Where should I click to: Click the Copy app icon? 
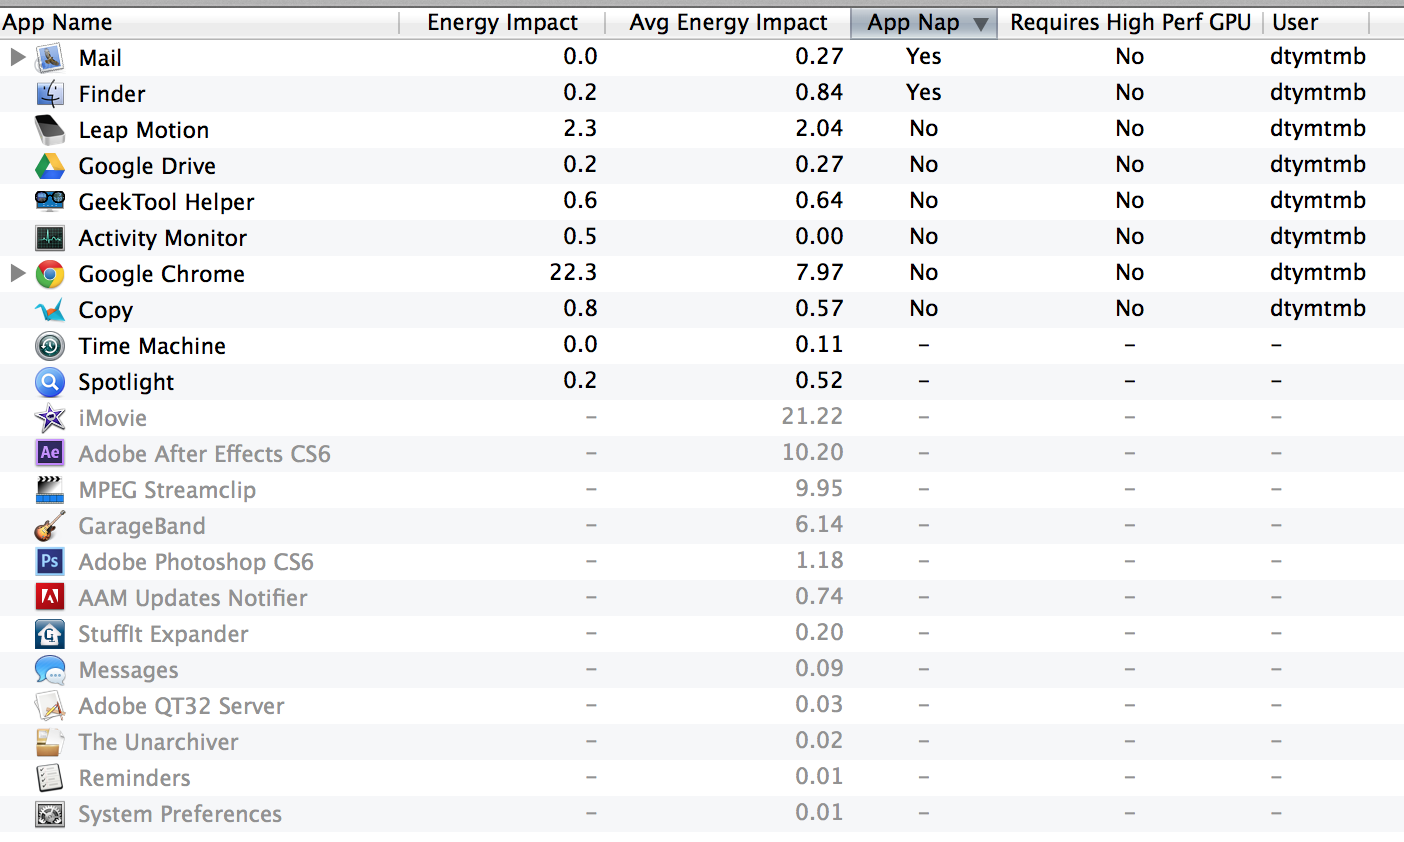(x=50, y=310)
